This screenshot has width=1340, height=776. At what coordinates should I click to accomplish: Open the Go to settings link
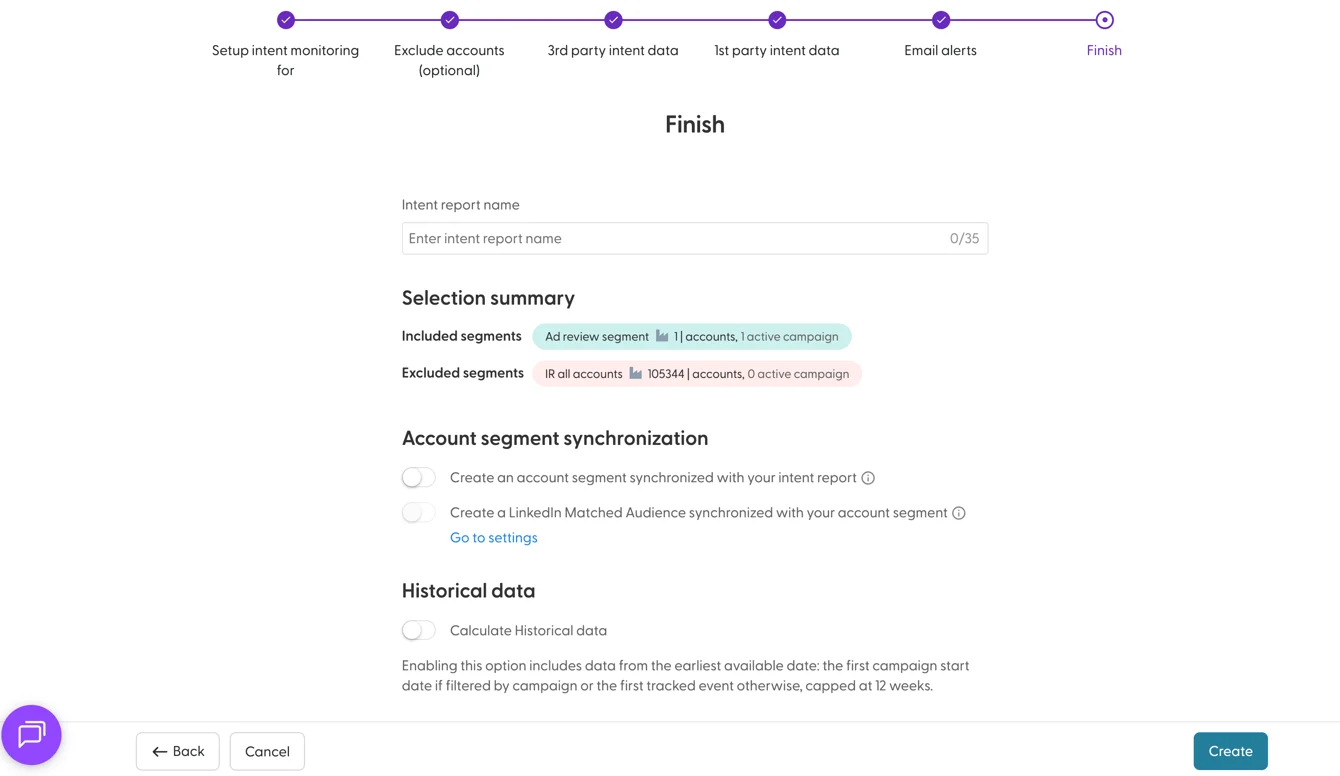(494, 538)
